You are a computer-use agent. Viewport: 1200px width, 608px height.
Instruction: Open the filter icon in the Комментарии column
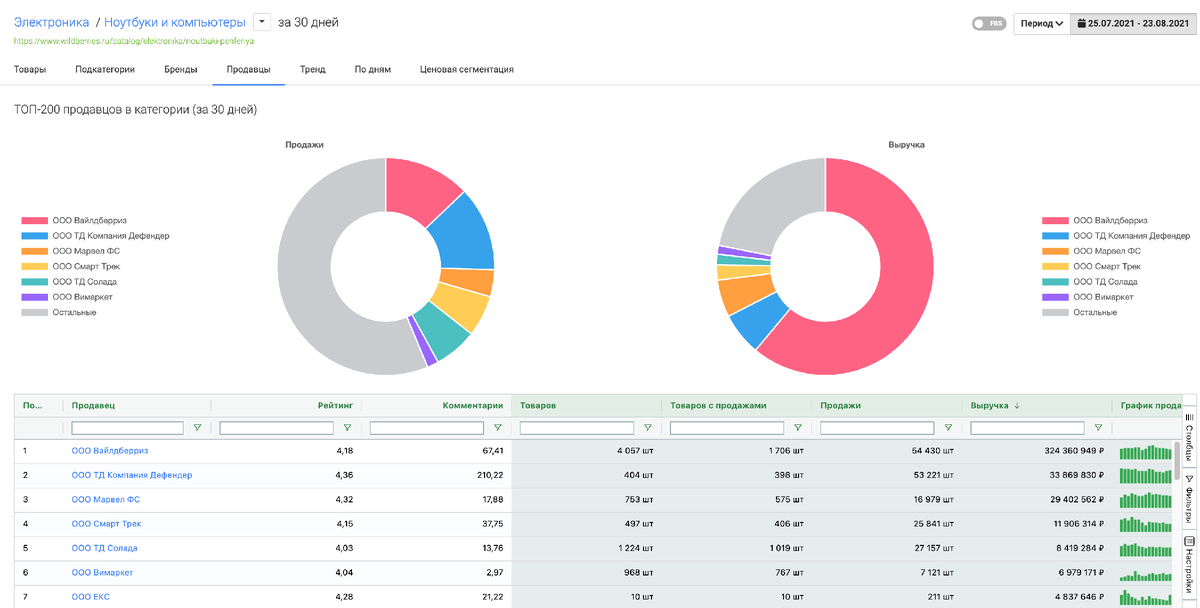click(x=497, y=428)
